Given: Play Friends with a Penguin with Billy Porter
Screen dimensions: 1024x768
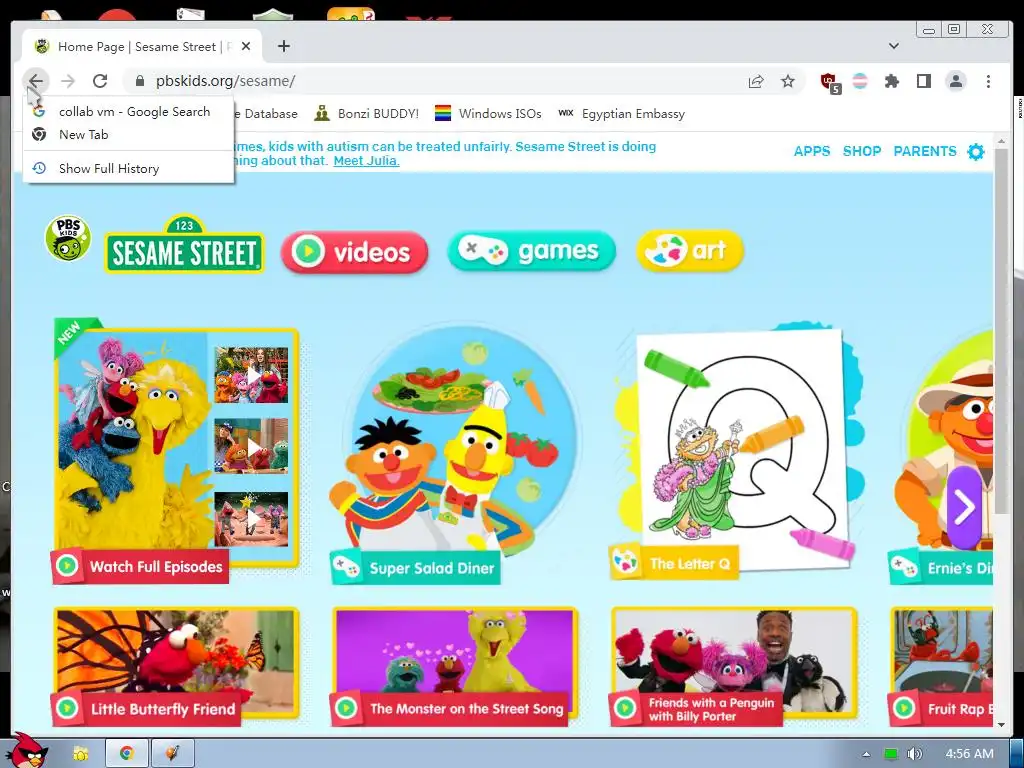Looking at the screenshot, I should point(733,665).
